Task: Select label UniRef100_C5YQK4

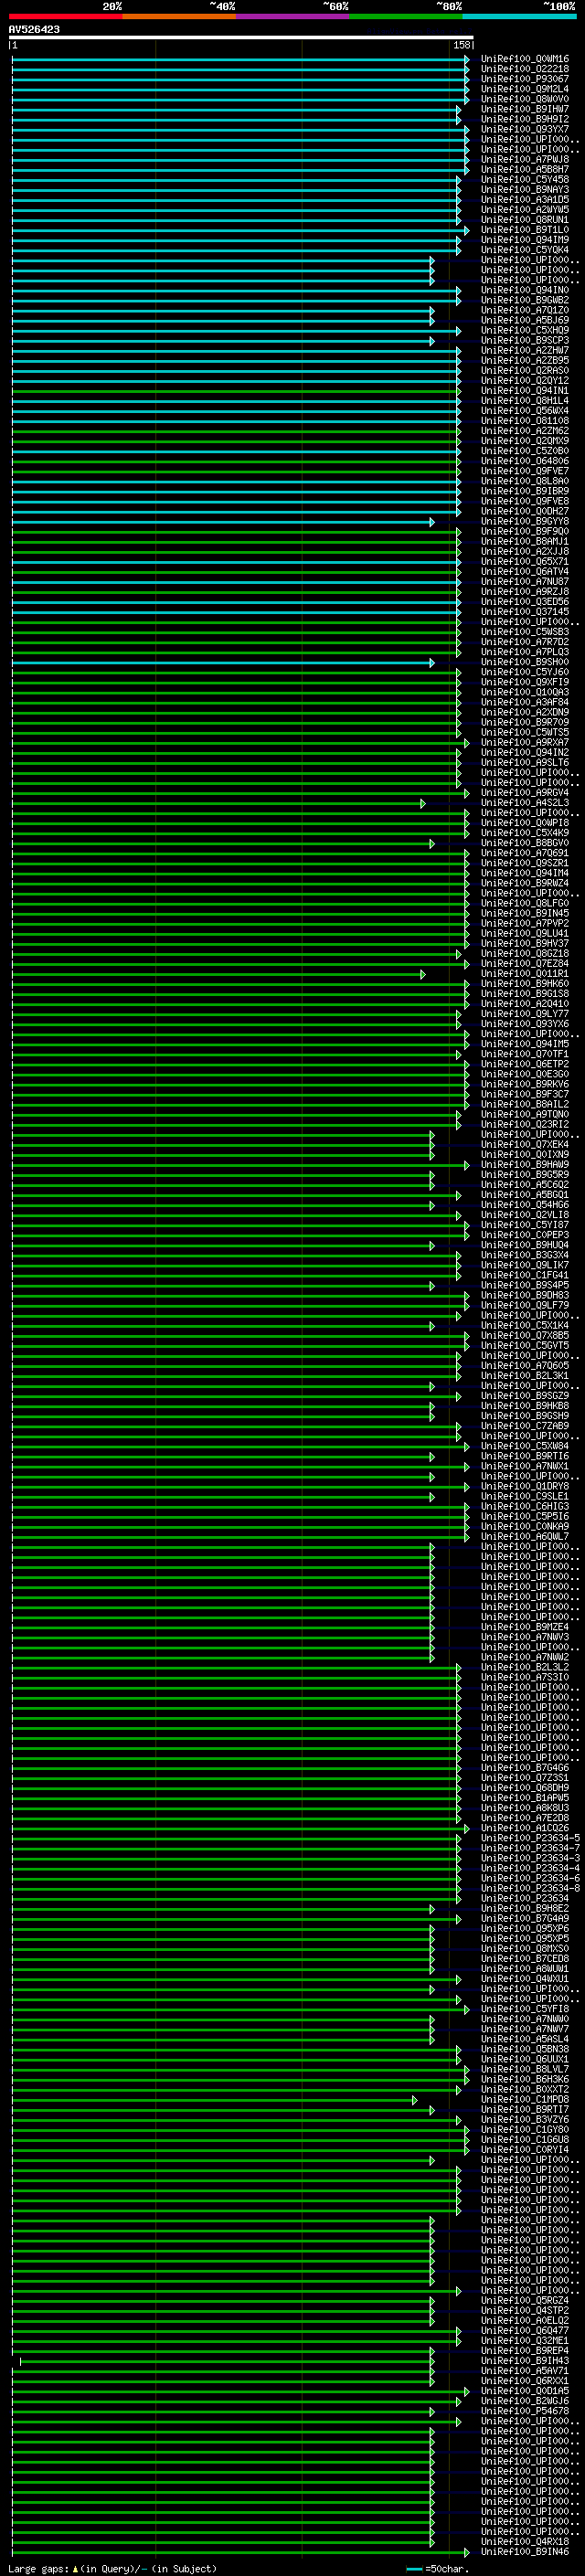Action: coord(524,250)
